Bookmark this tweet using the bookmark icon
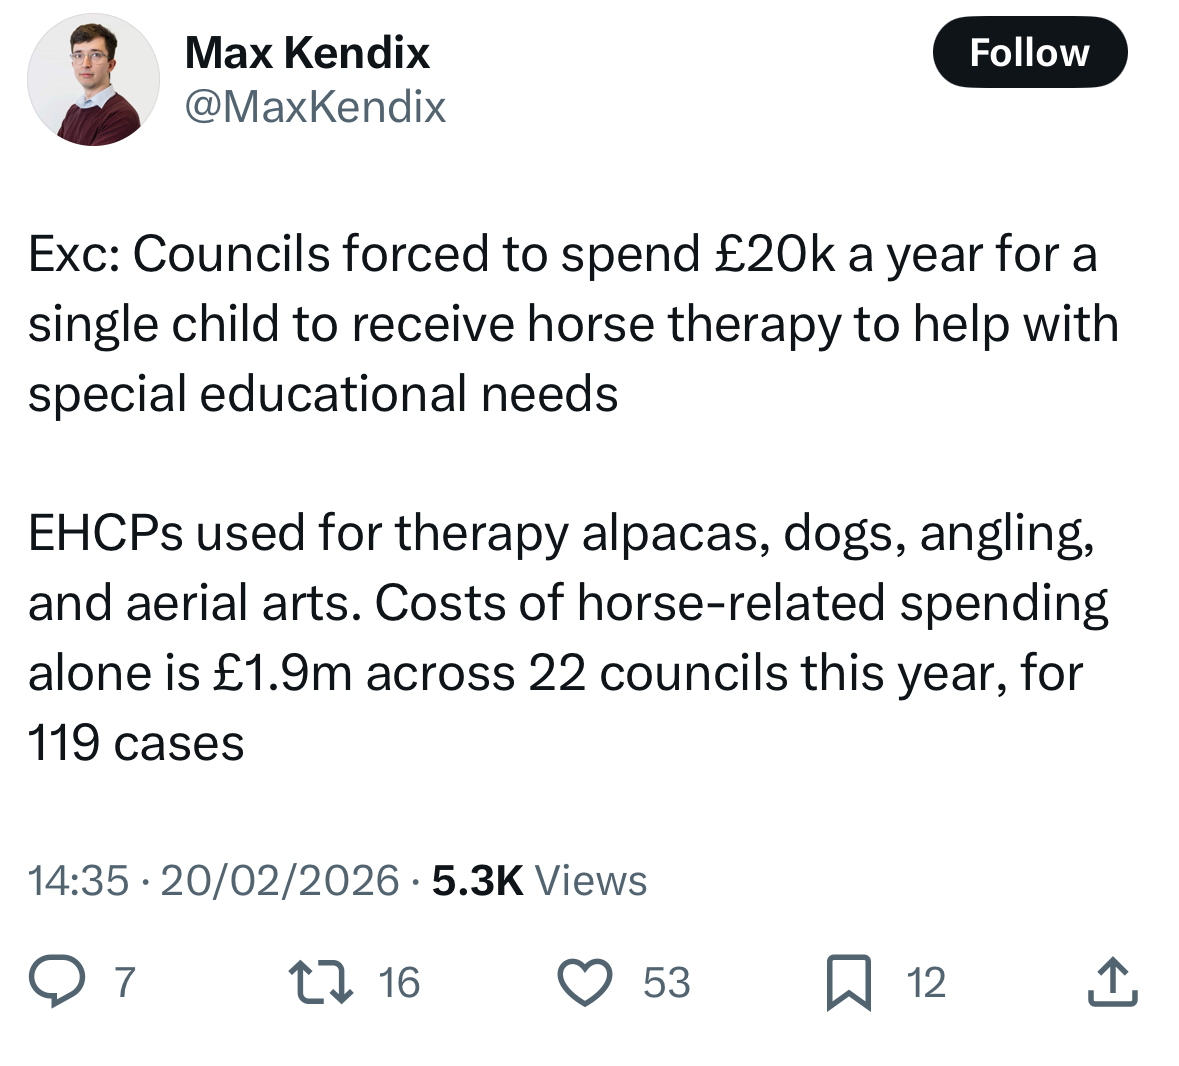The width and height of the screenshot is (1179, 1066). (848, 982)
